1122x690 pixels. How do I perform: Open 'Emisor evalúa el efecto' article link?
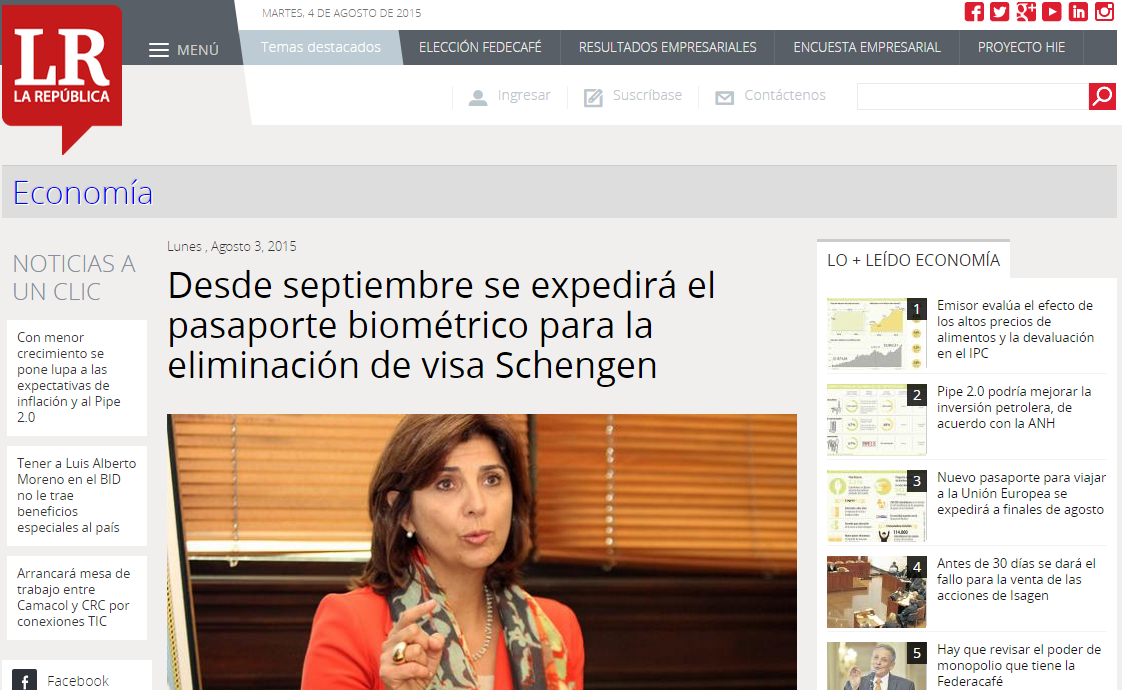pyautogui.click(x=1015, y=329)
